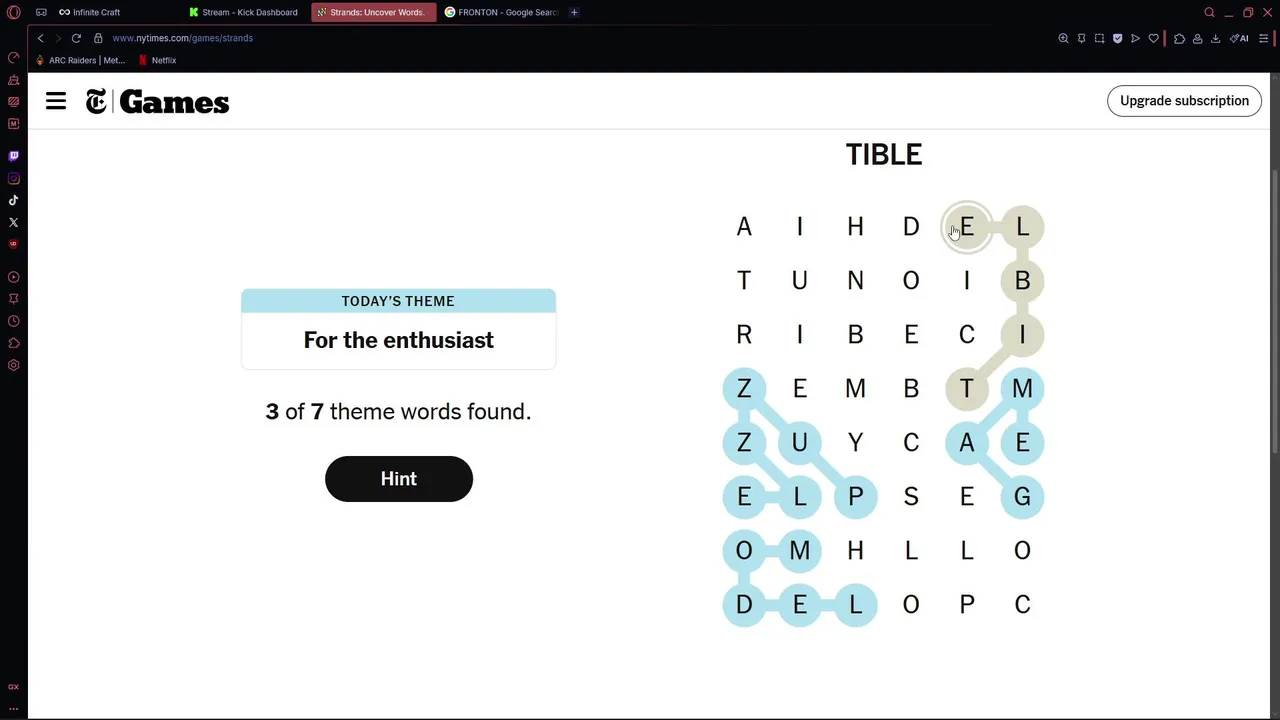Switch to Stream - Kick Dashboard tab
Screen dimensions: 1280x720
coord(248,12)
